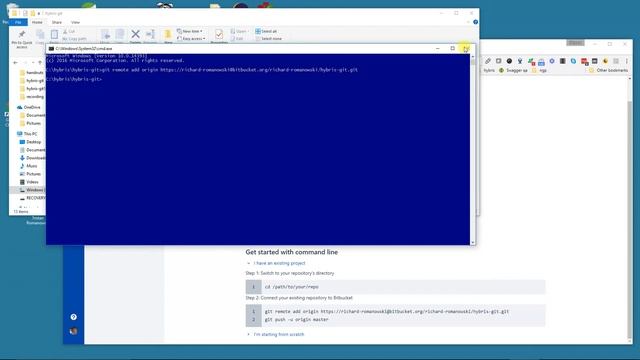Screen dimensions: 640x360
Task: Open the Explorer help question icon
Action: [x=476, y=22]
